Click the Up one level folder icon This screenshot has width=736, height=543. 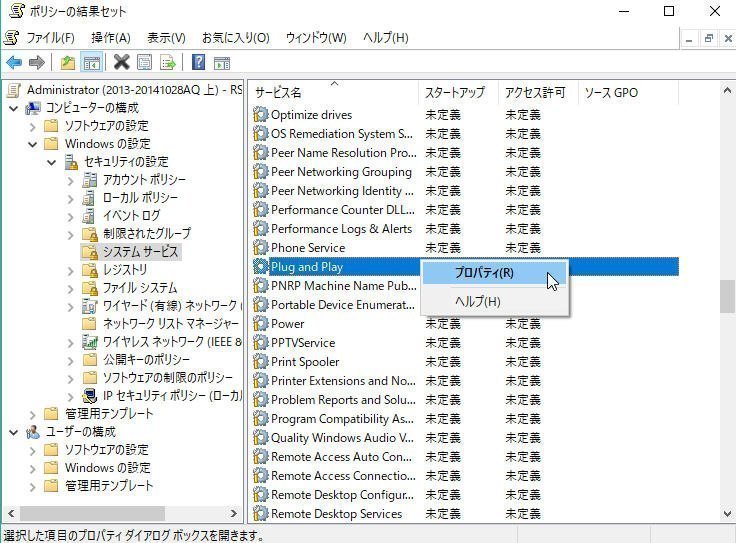click(68, 62)
